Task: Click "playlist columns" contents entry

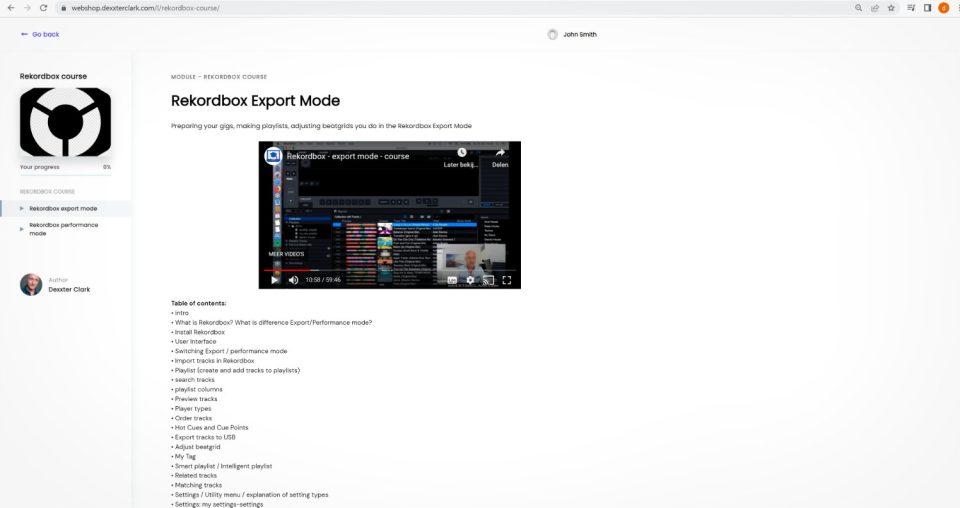Action: 198,389
